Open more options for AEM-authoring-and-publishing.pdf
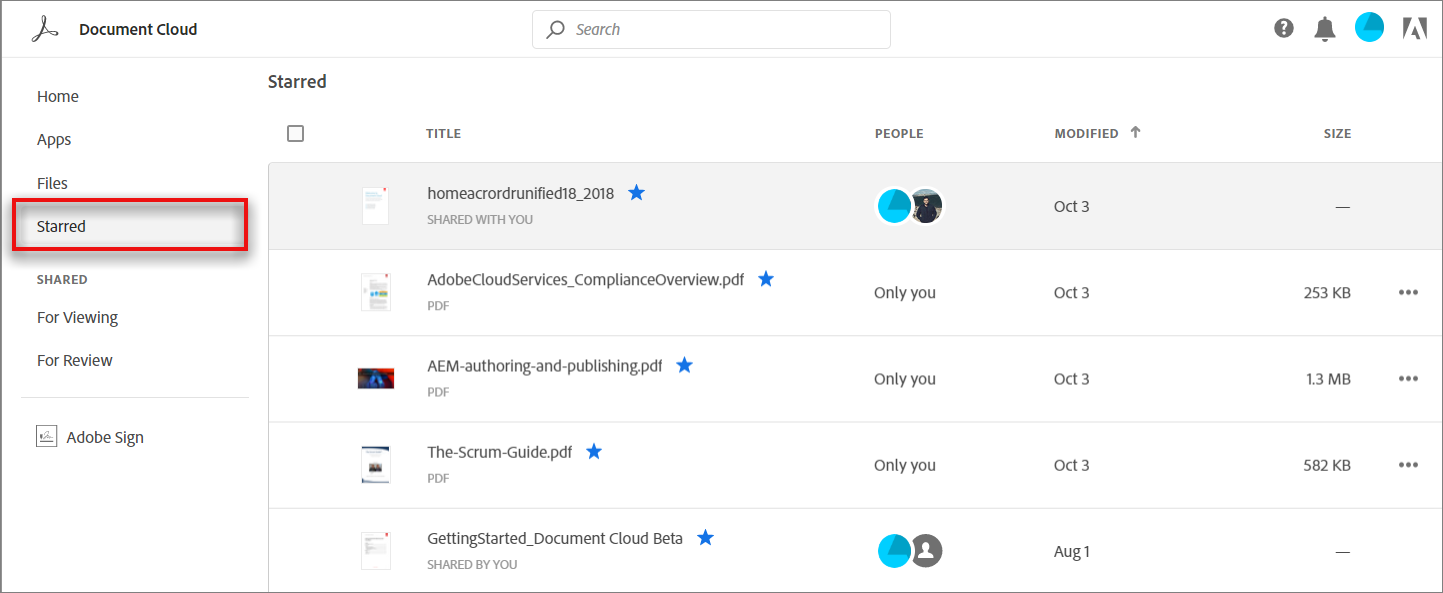Viewport: 1443px width, 593px height. coord(1408,378)
